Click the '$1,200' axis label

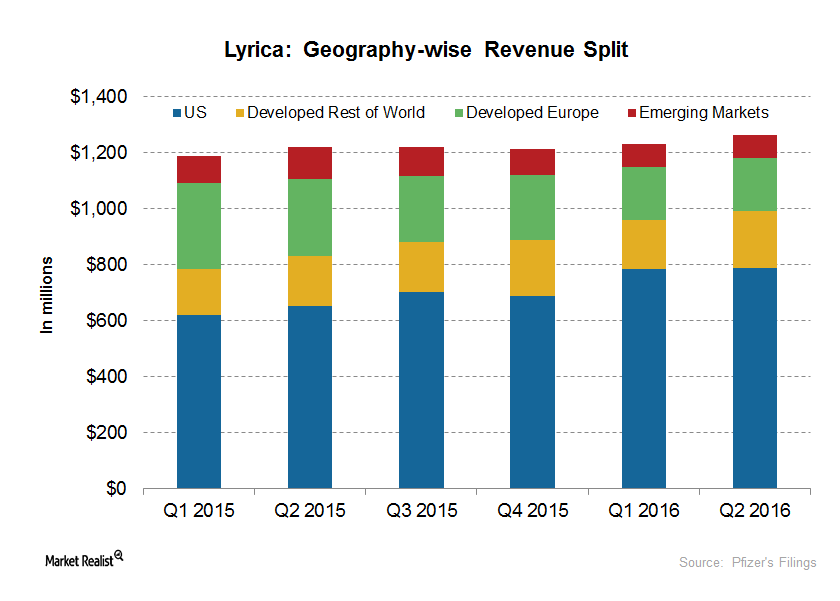(99, 153)
